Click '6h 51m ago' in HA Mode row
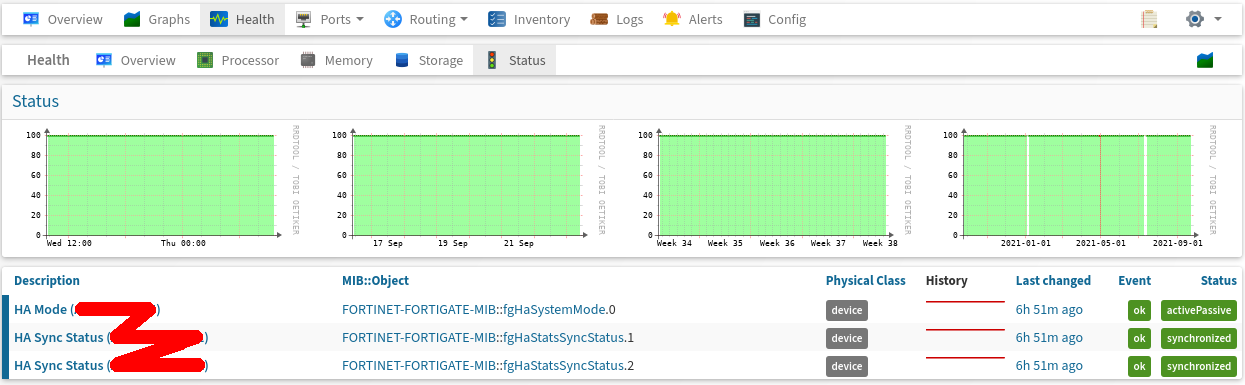 tap(1049, 310)
